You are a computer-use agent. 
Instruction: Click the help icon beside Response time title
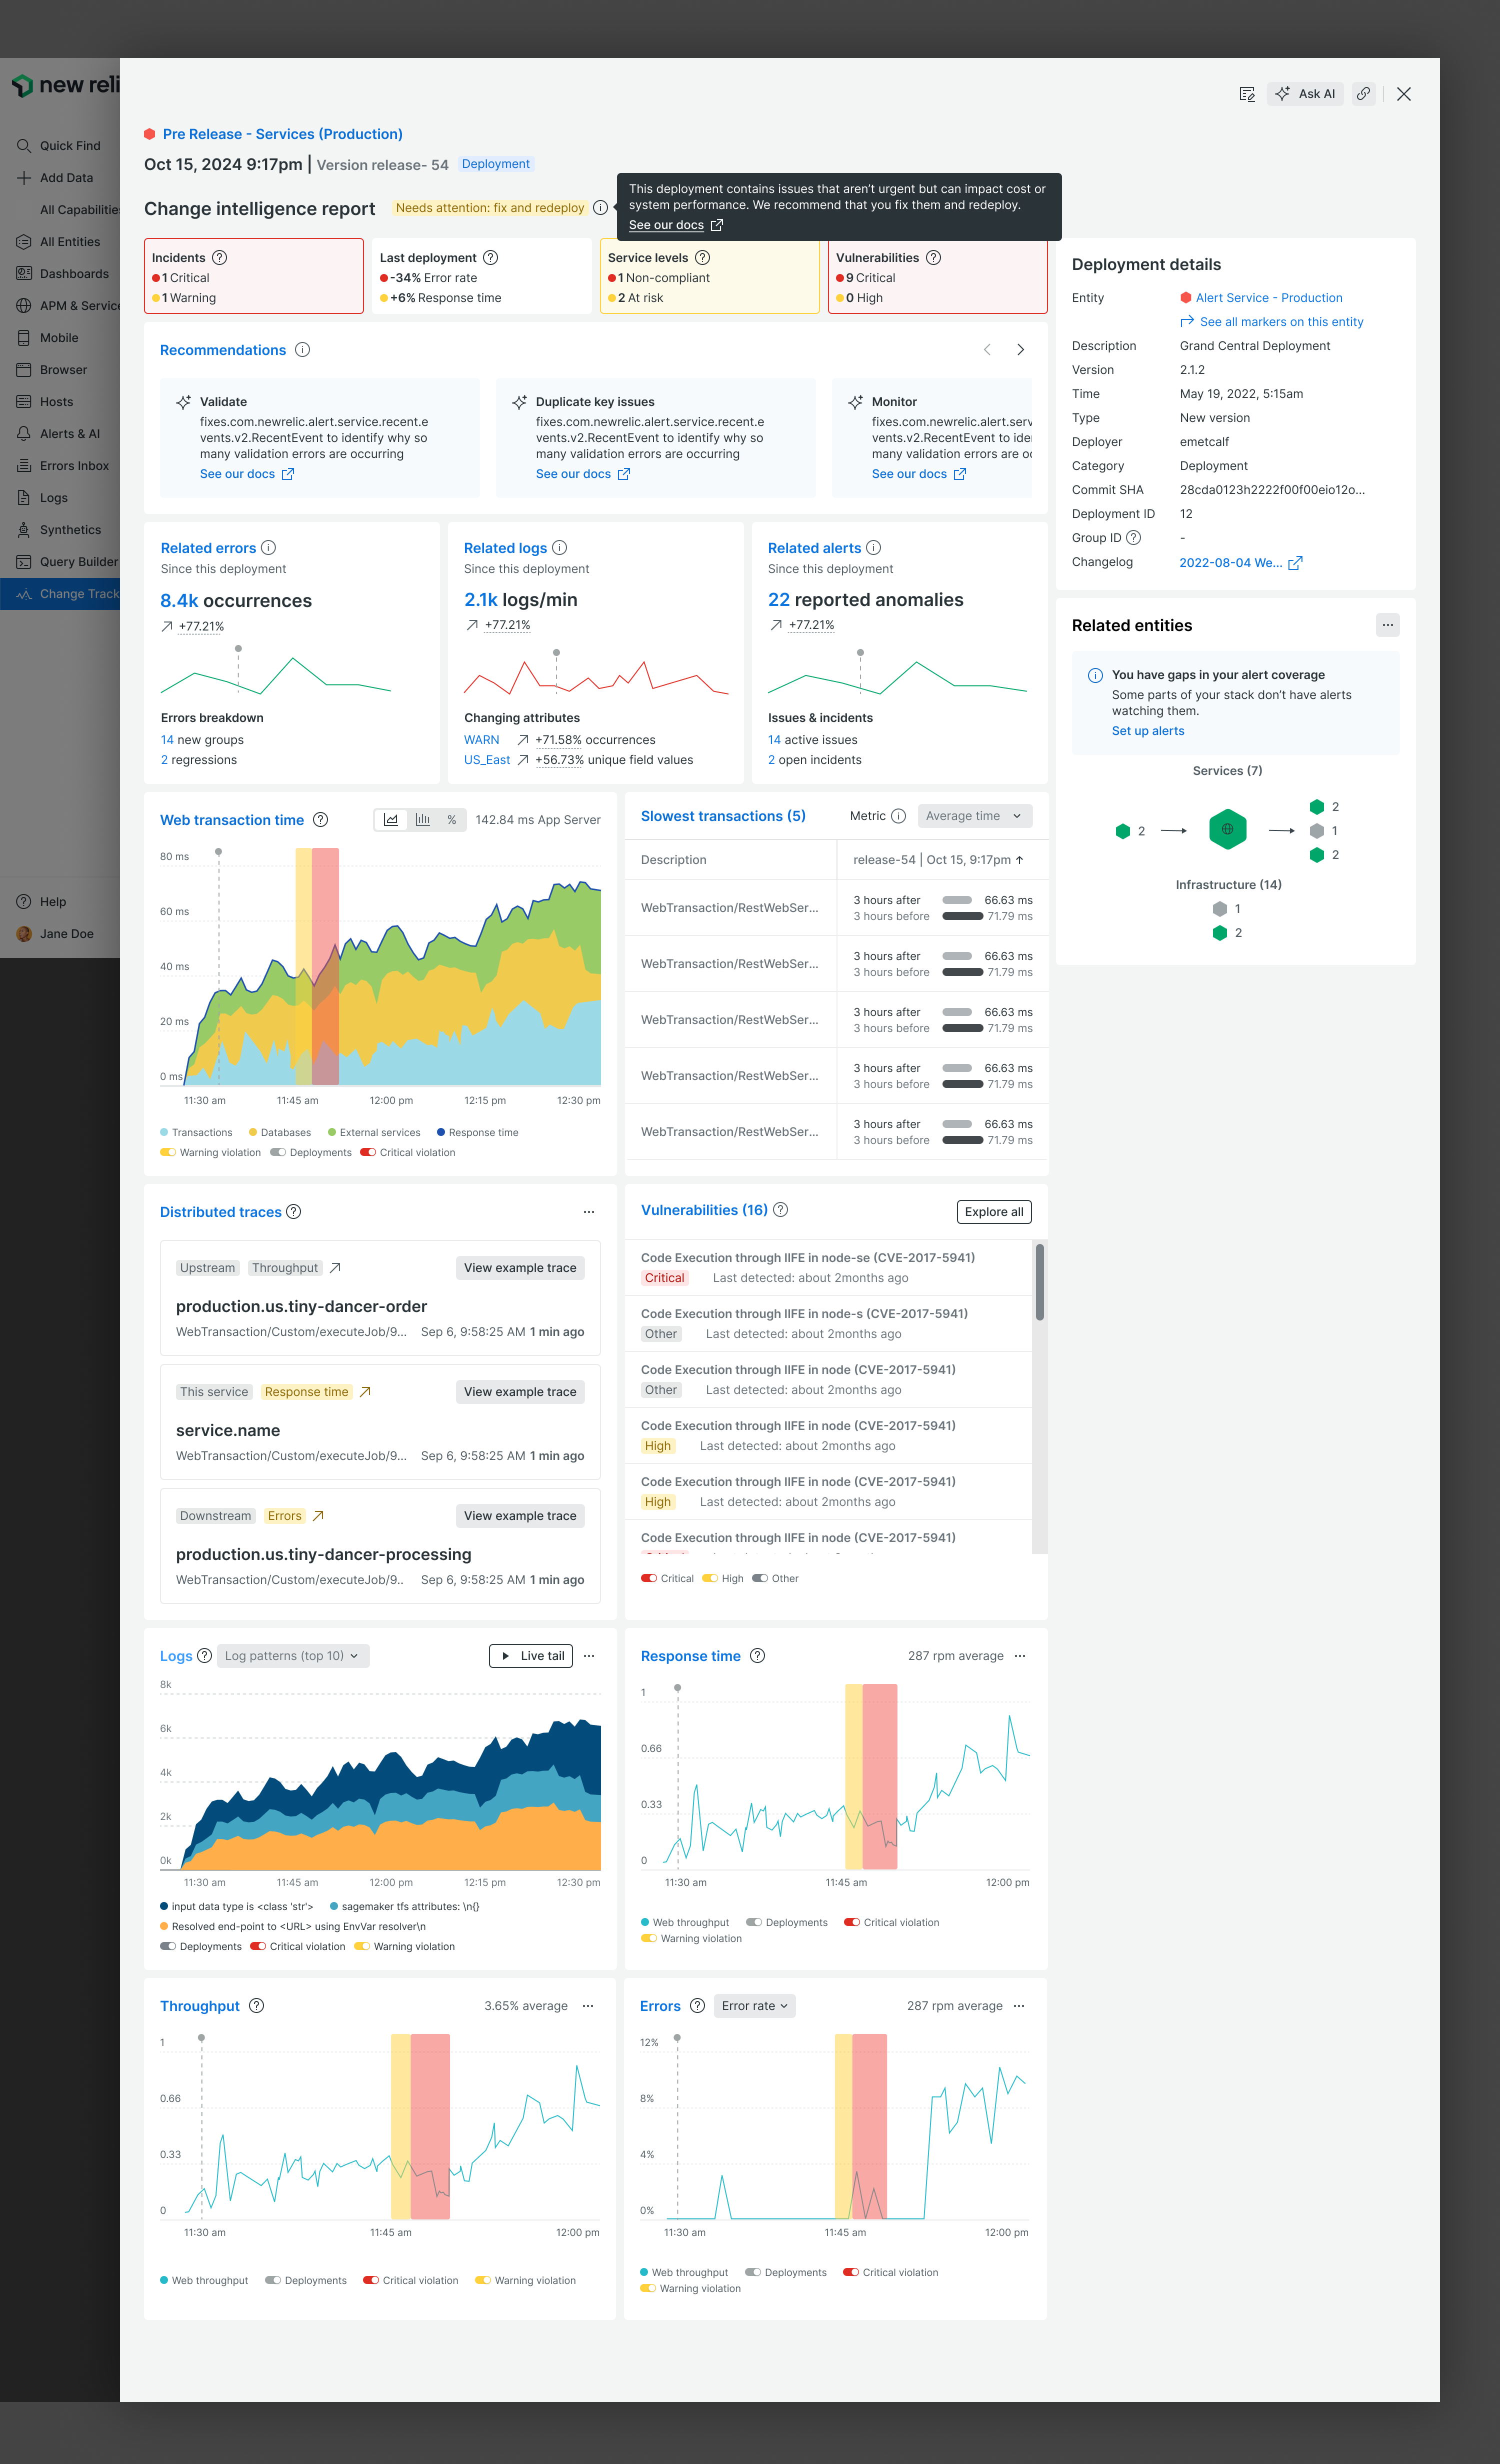[x=757, y=1656]
